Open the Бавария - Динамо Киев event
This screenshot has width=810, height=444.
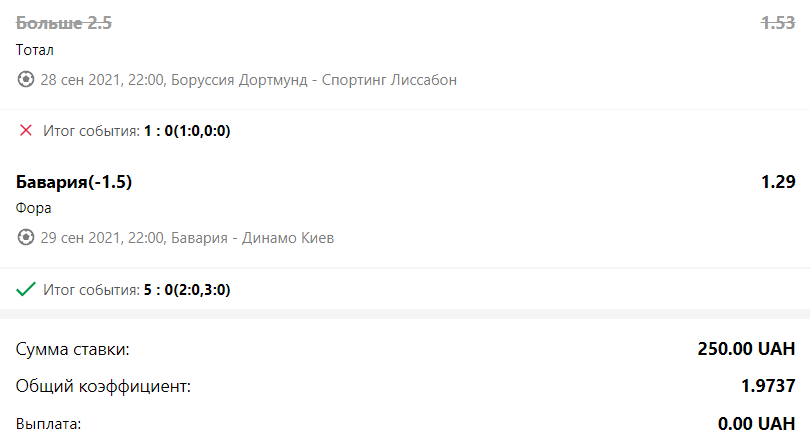(x=187, y=238)
